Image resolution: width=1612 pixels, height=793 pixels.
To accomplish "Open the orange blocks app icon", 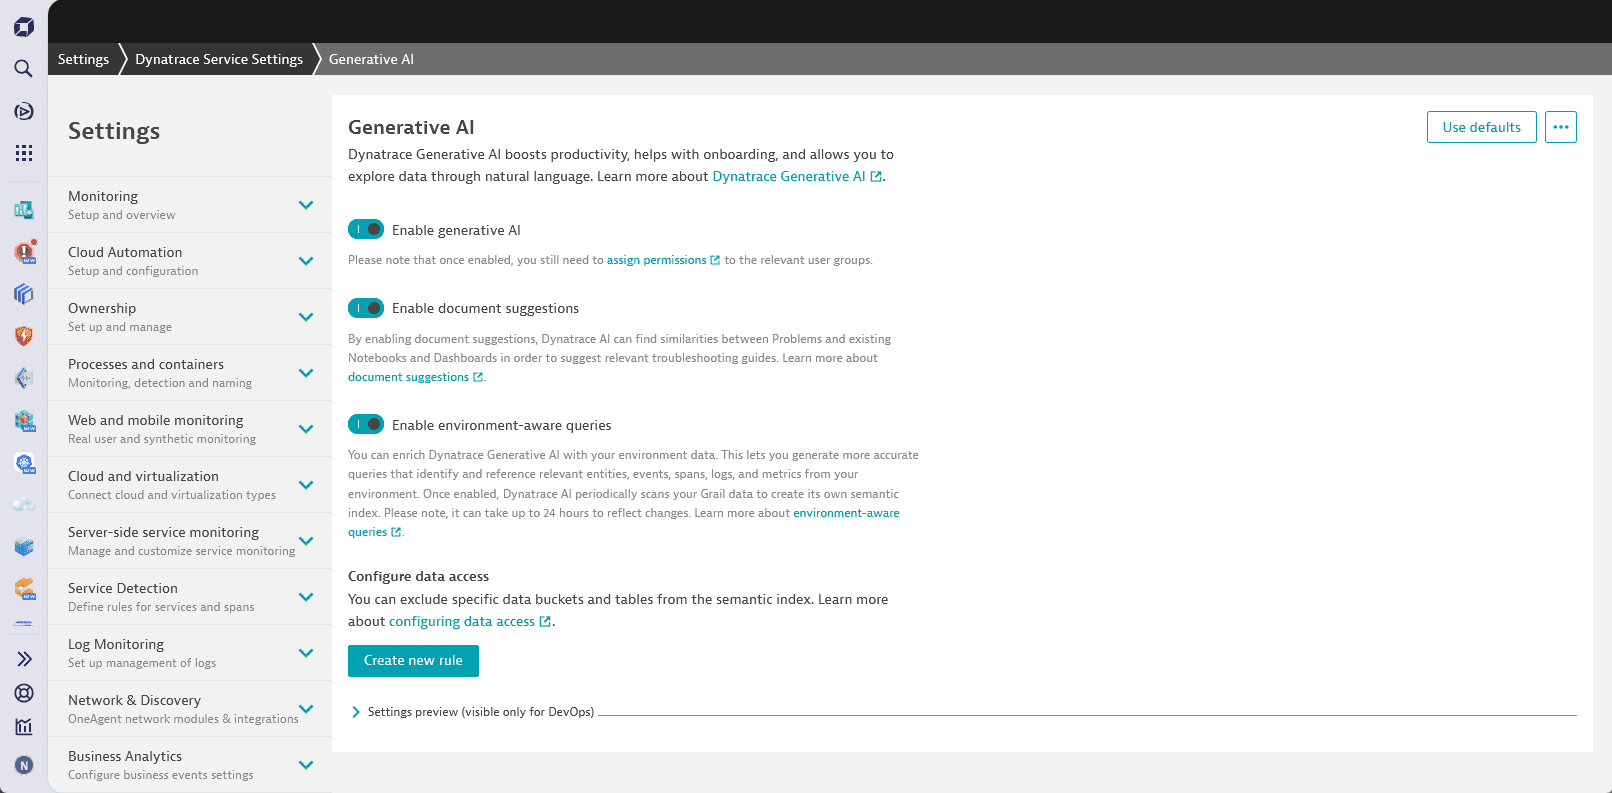I will point(24,589).
